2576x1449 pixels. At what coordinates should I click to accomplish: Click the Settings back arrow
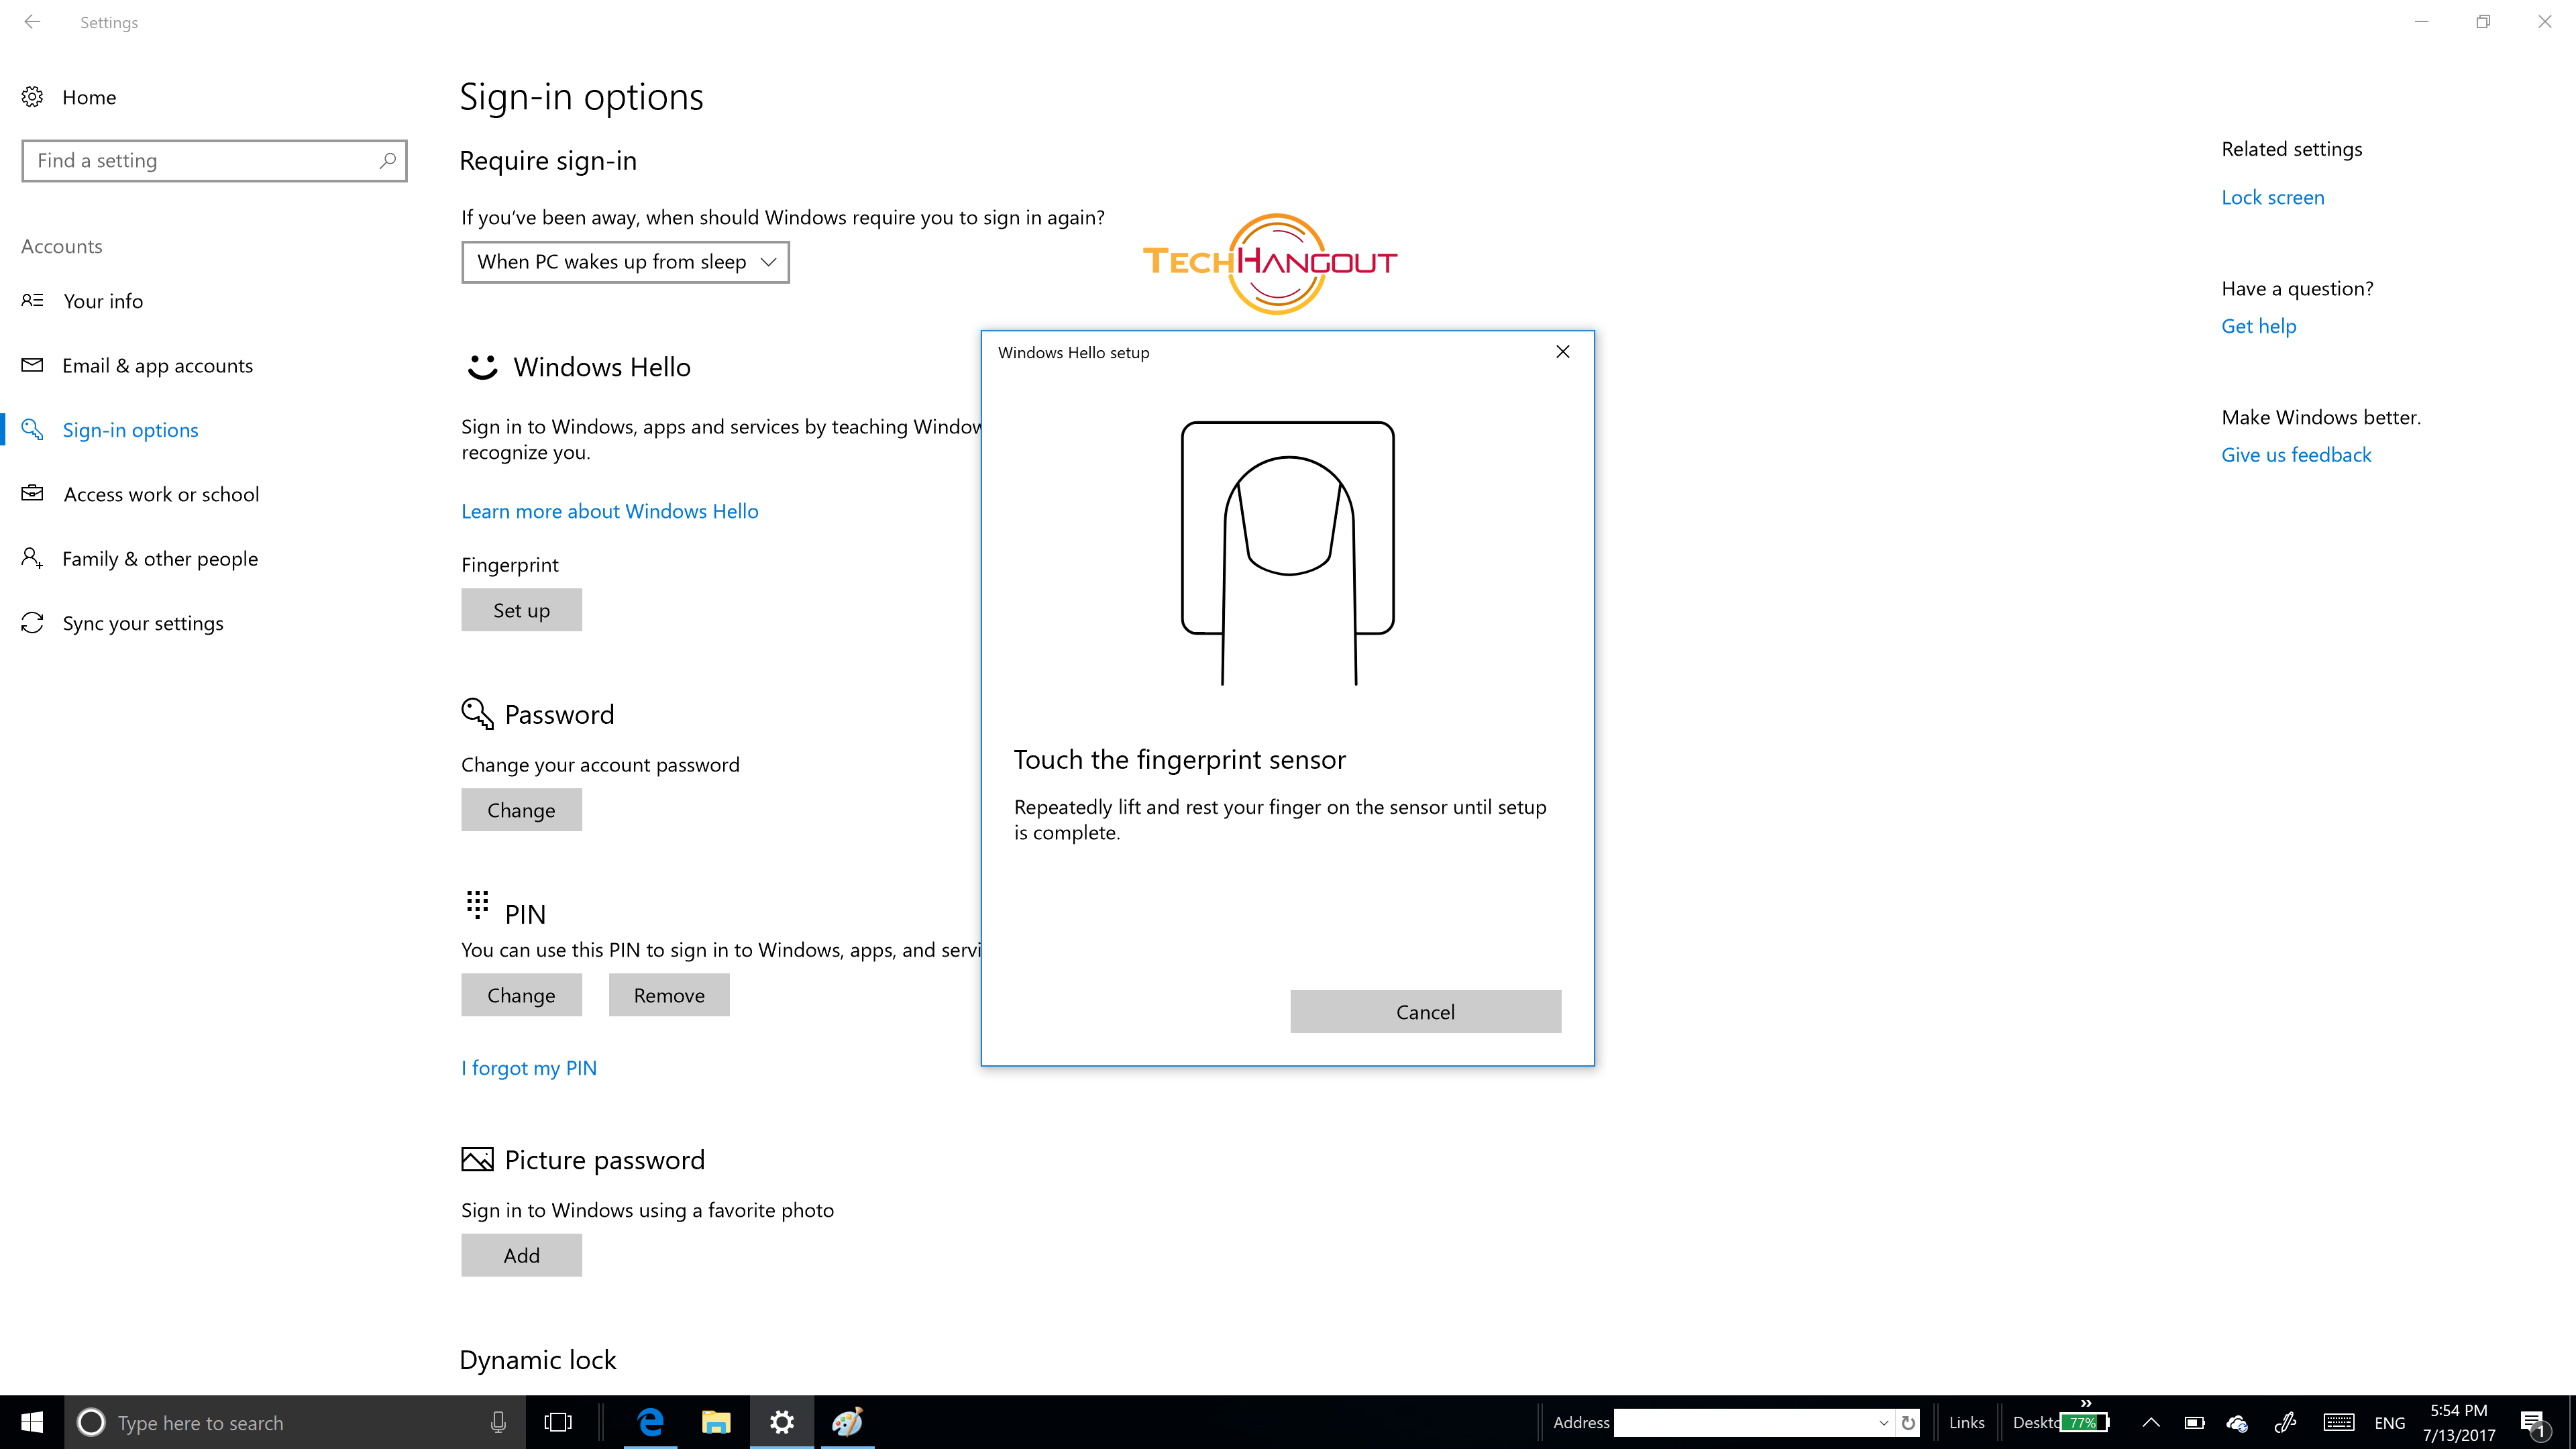(32, 22)
